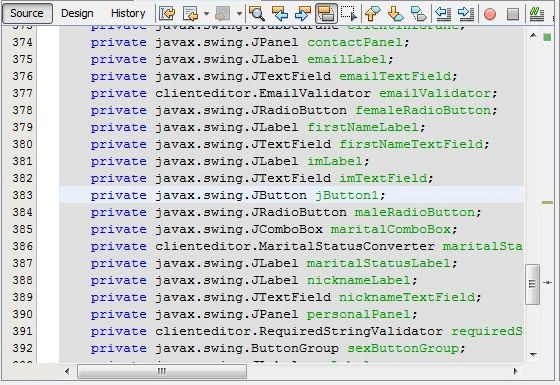Click the emailValidator variable name
560x385 pixels.
[x=435, y=94]
